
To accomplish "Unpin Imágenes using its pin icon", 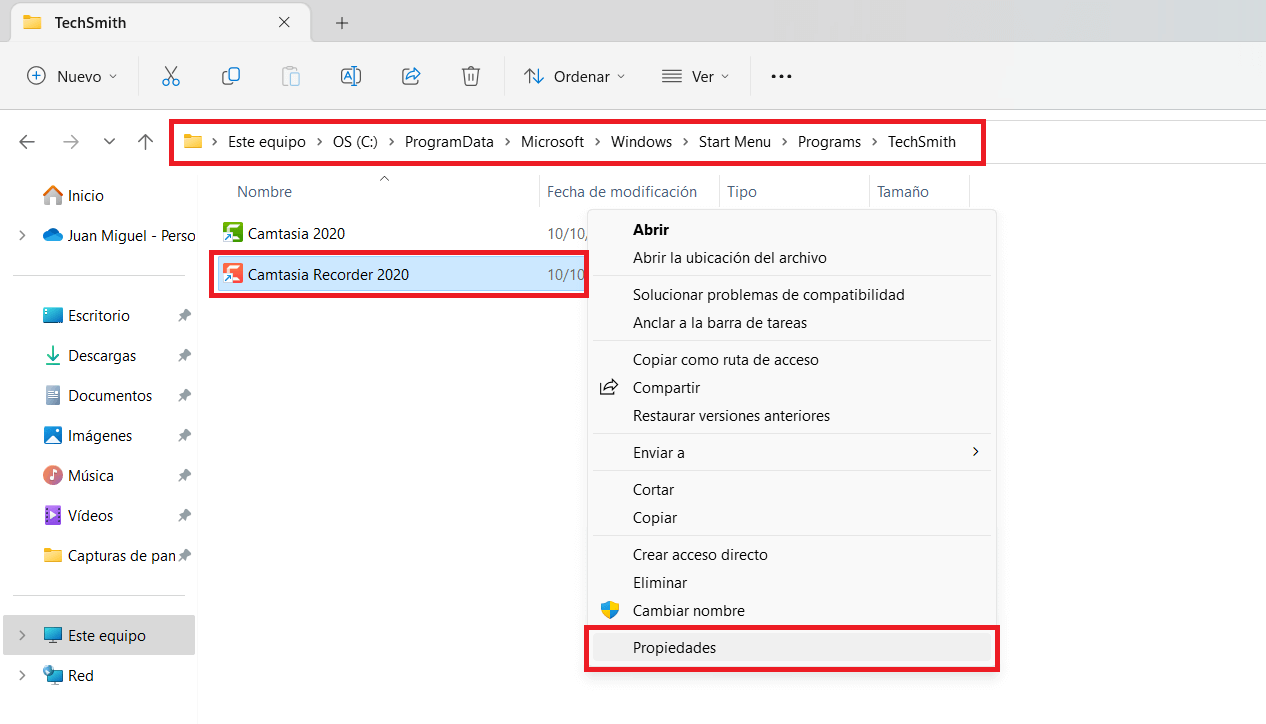I will [184, 436].
